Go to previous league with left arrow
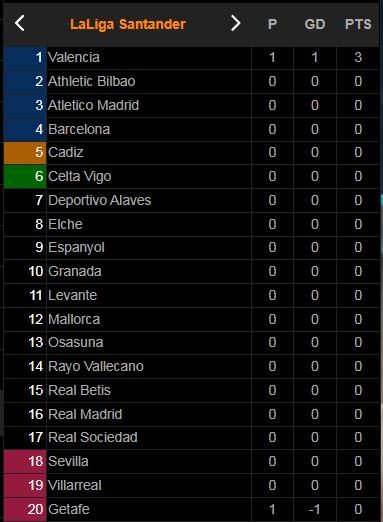Viewport: 383px width, 522px height. [x=20, y=23]
